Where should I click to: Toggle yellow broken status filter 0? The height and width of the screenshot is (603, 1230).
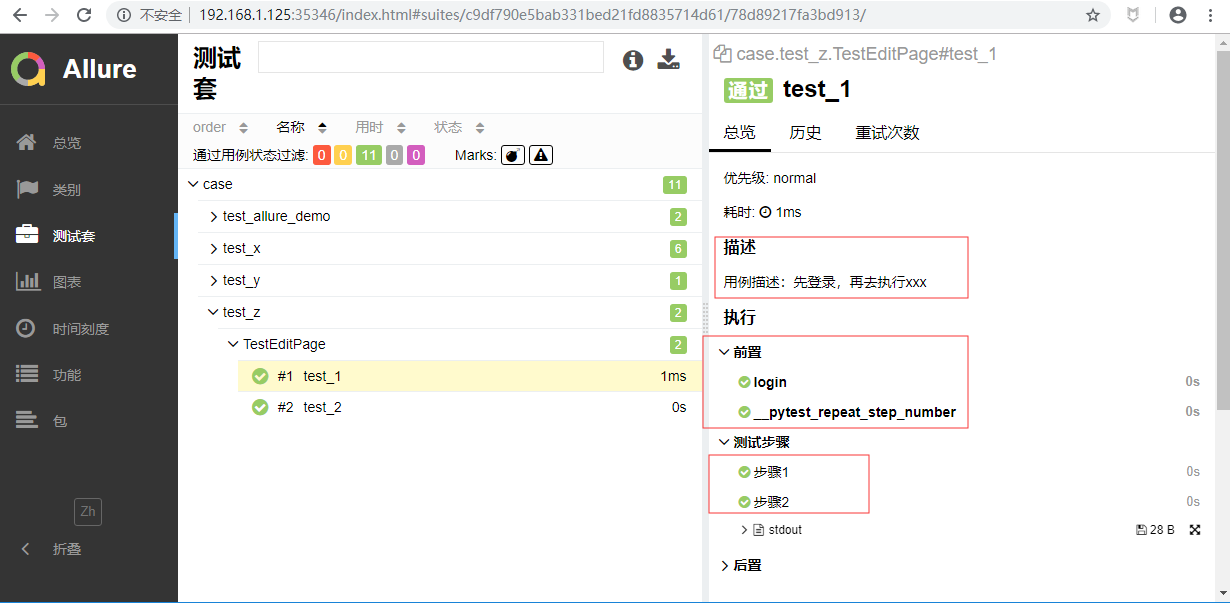[x=343, y=155]
